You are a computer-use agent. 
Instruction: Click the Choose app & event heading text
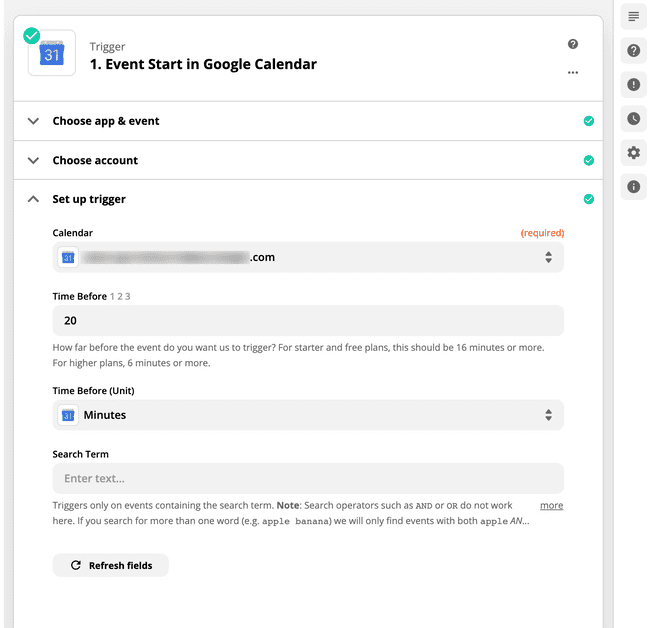tap(106, 121)
